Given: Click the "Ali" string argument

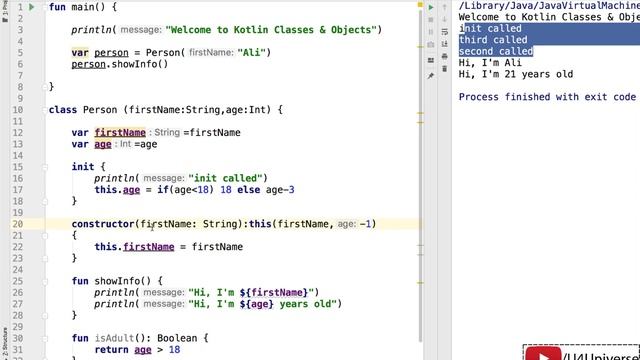Looking at the screenshot, I should tap(251, 53).
